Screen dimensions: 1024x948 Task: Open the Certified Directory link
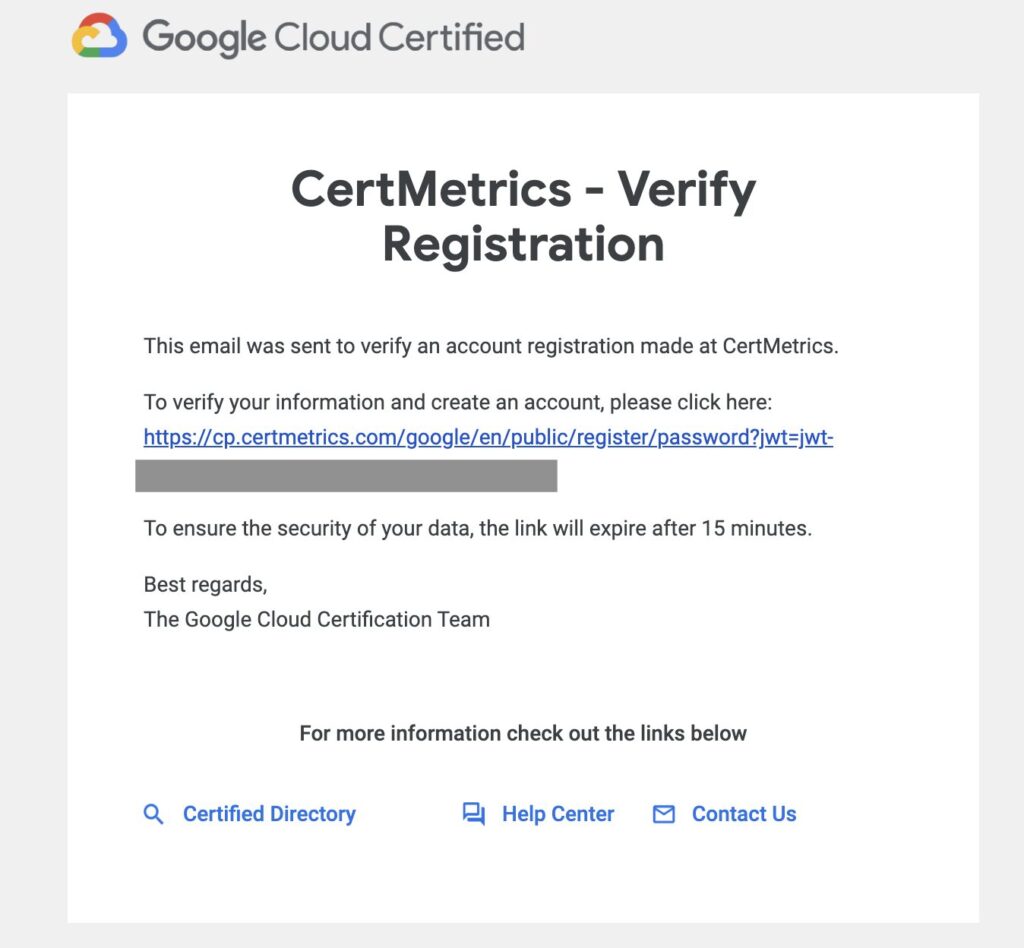[x=269, y=814]
